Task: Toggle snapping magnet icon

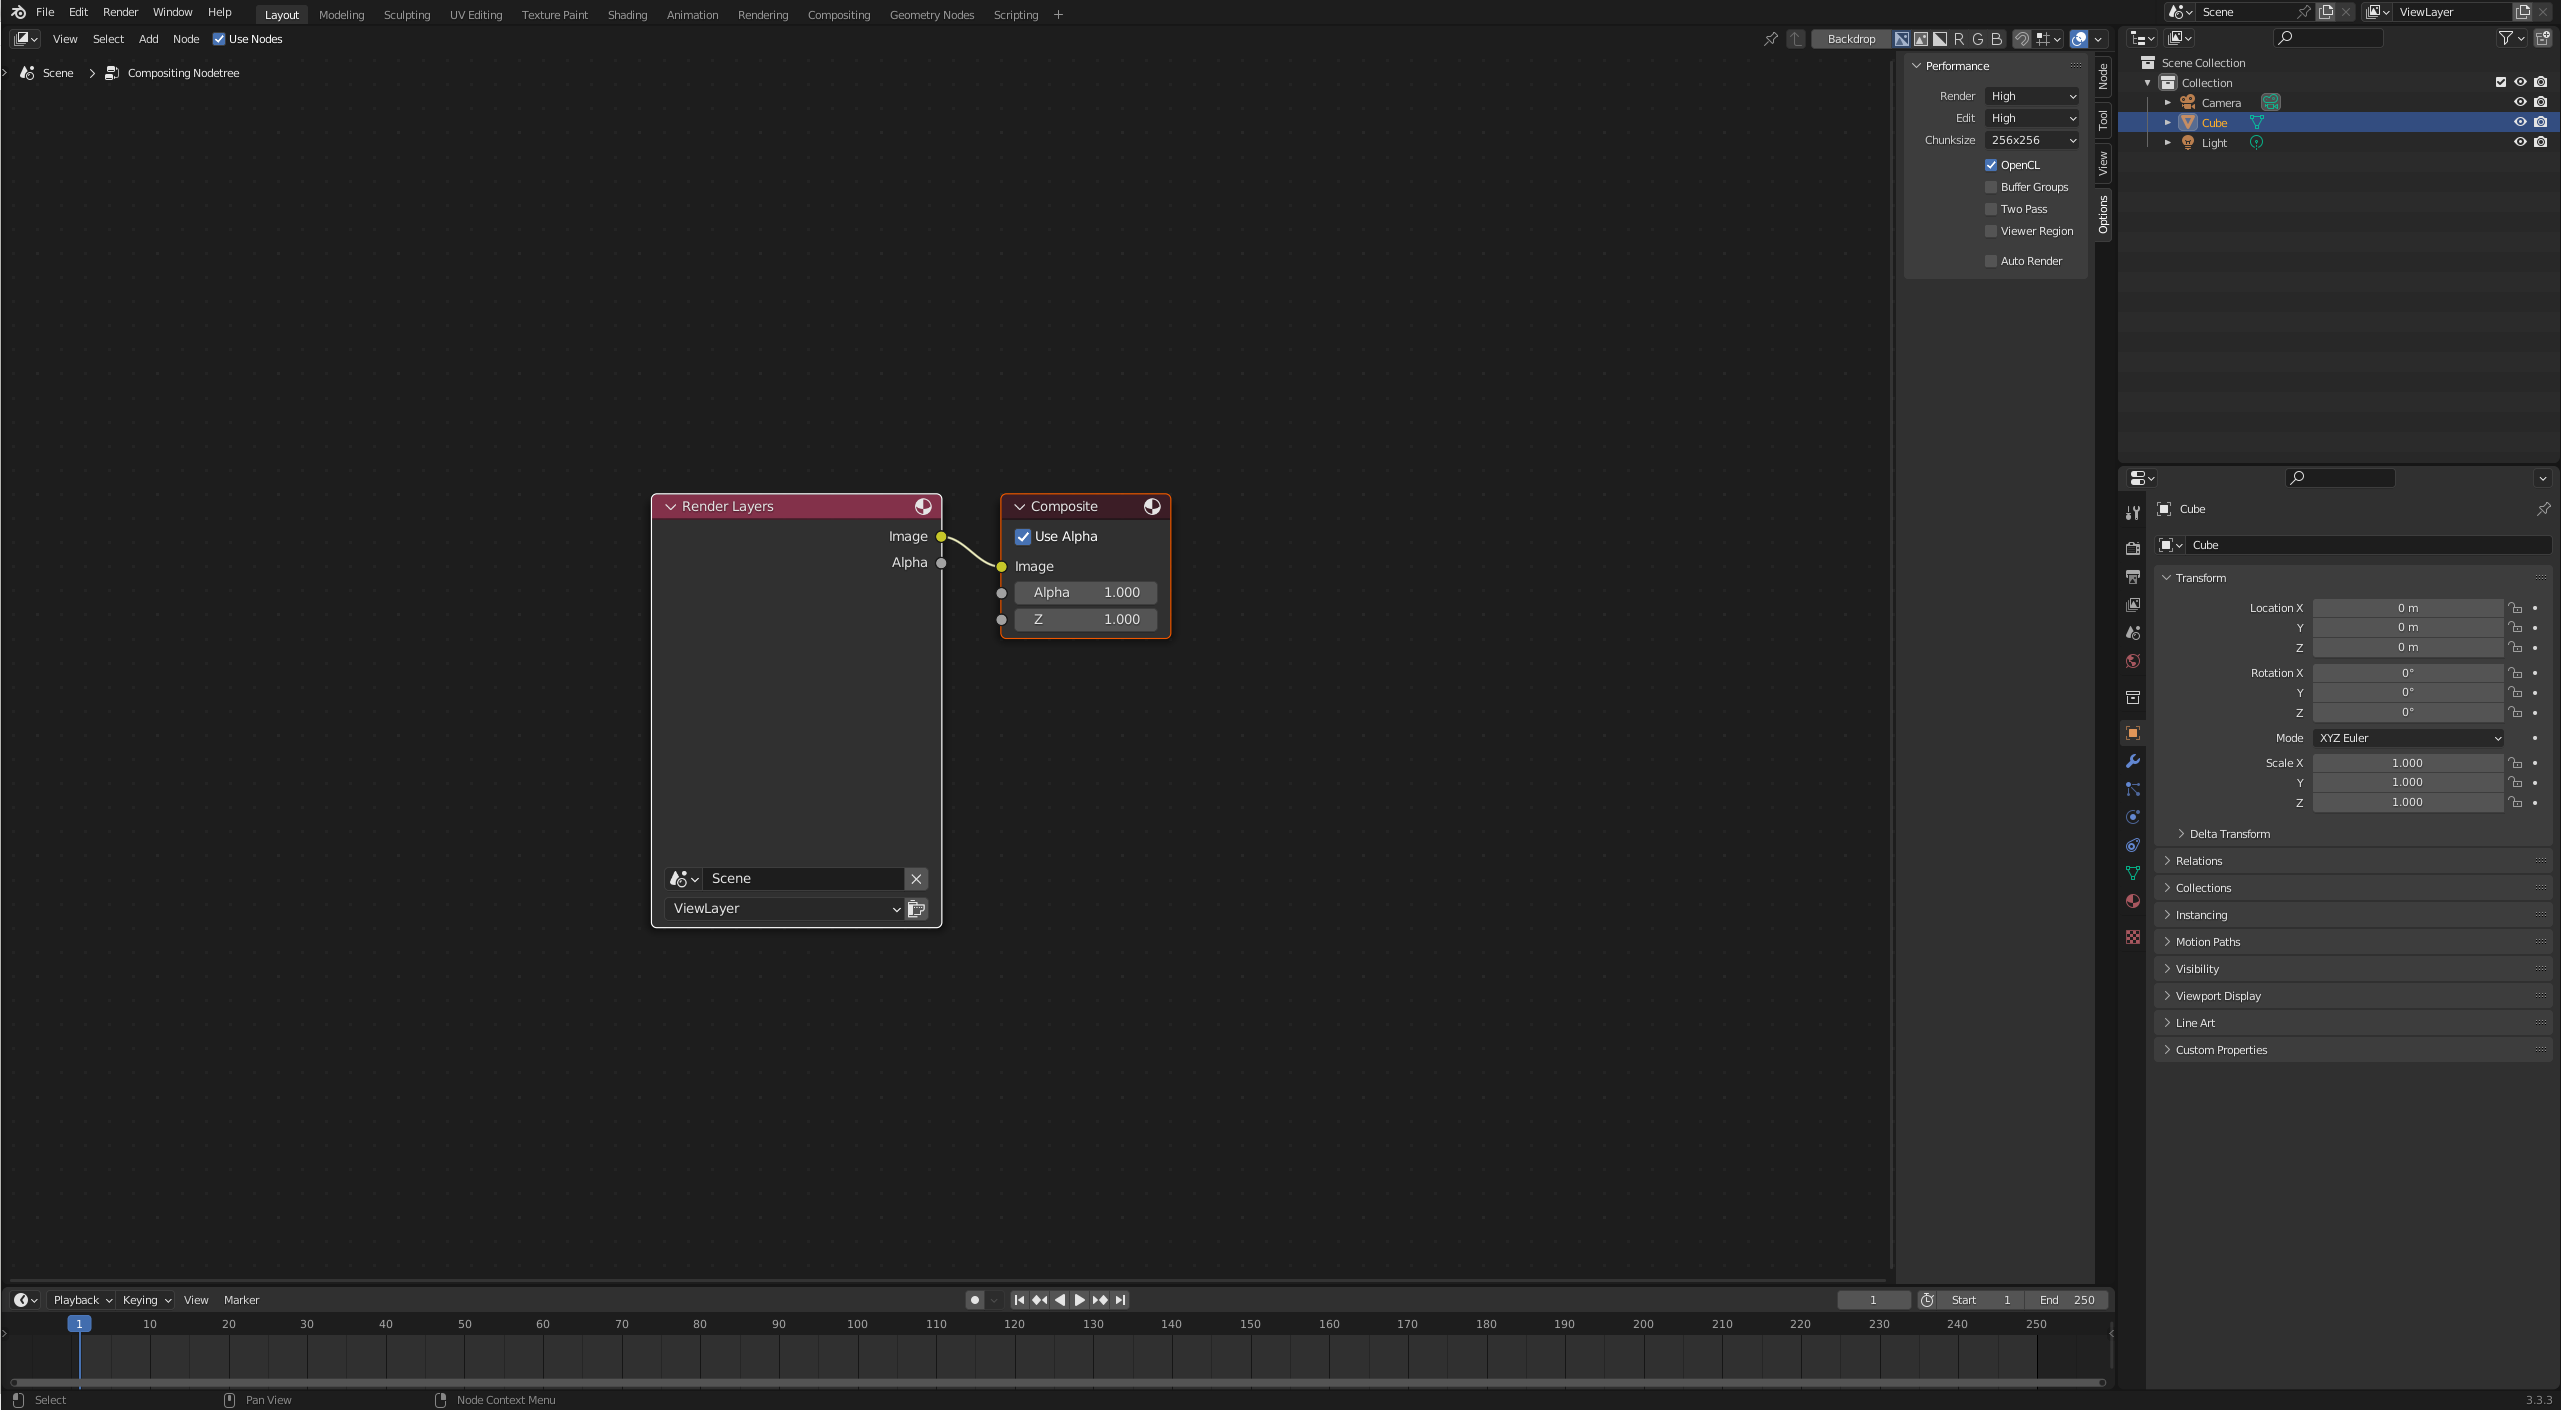Action: [x=2022, y=39]
